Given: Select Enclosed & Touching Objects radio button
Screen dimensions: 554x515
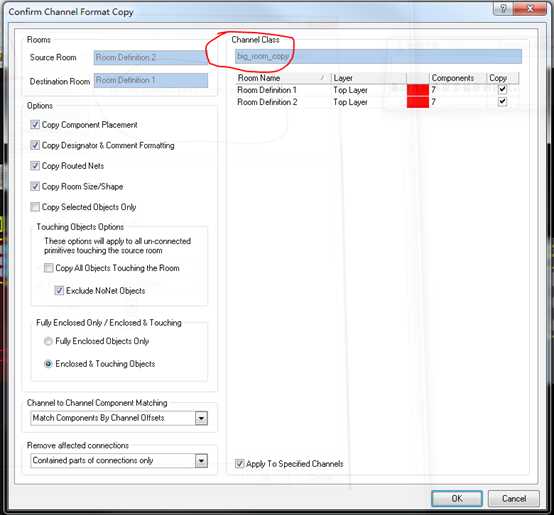Looking at the screenshot, I should (48, 364).
